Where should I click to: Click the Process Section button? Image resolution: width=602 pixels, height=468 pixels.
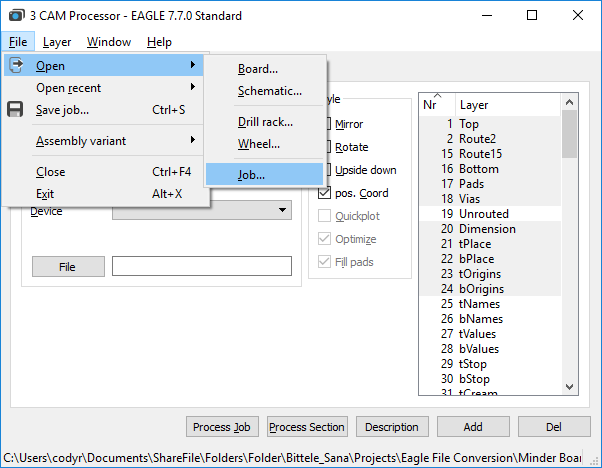pos(307,427)
